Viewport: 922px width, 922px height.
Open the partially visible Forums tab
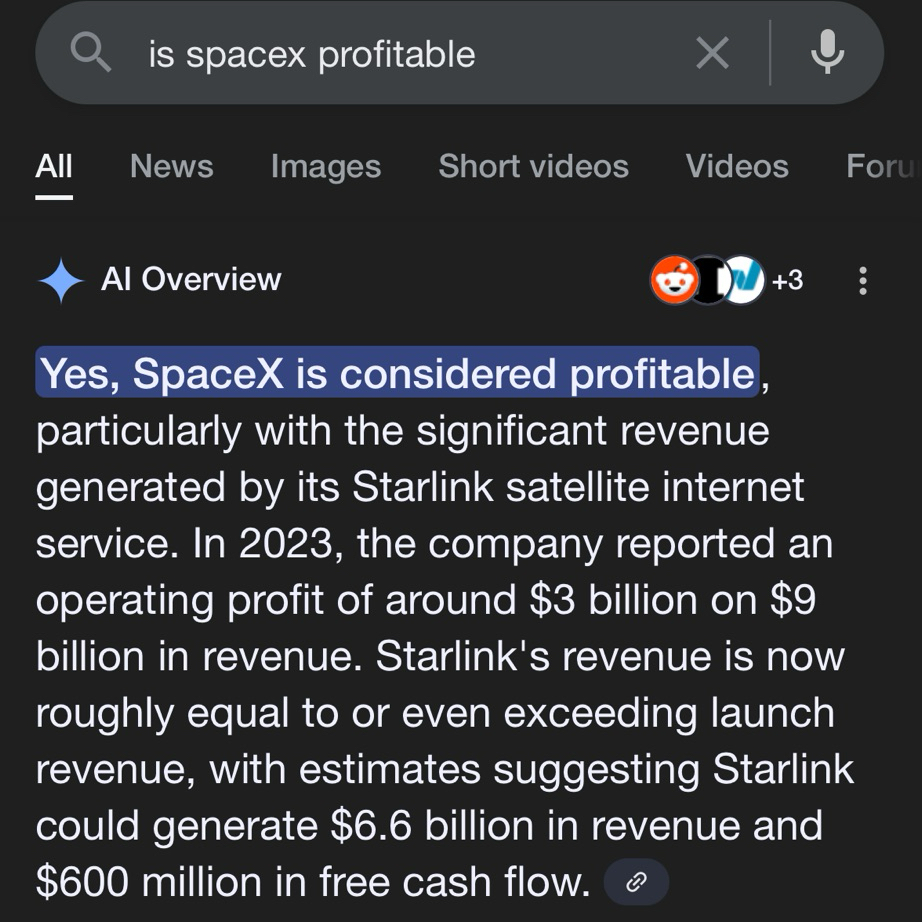click(x=882, y=166)
